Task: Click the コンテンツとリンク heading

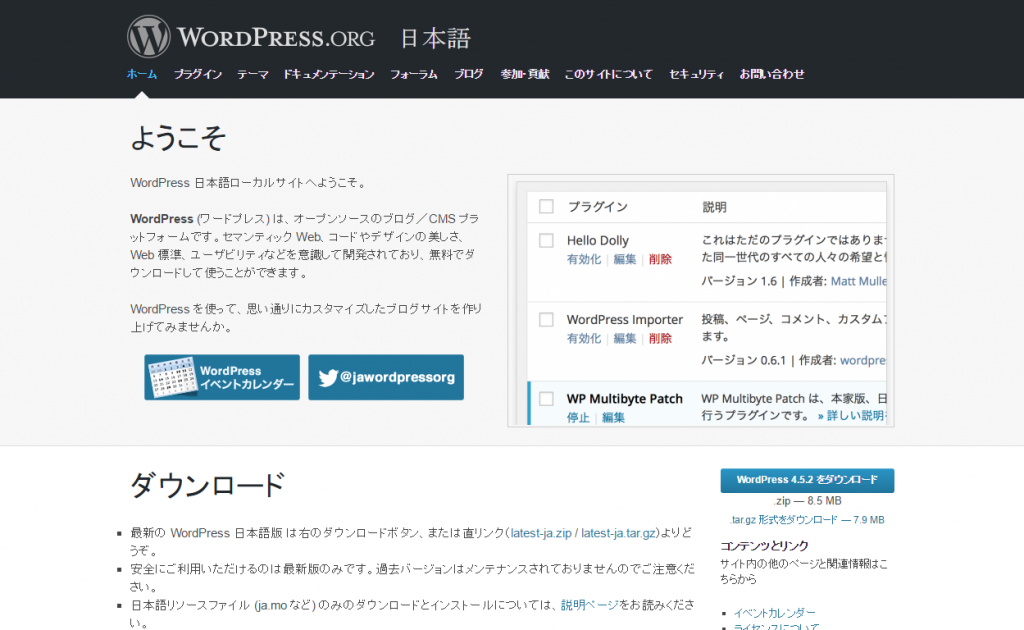Action: click(764, 546)
